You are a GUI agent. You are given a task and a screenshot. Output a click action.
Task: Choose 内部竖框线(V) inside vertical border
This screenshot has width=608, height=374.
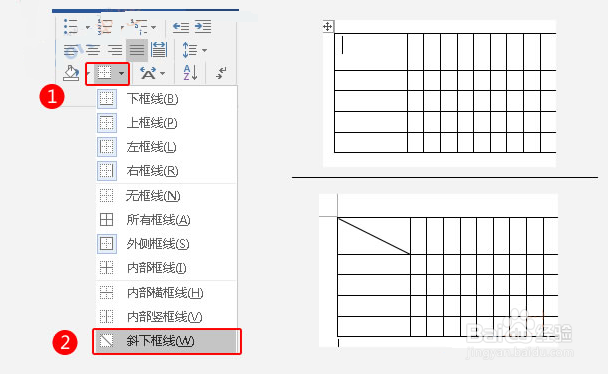click(167, 317)
